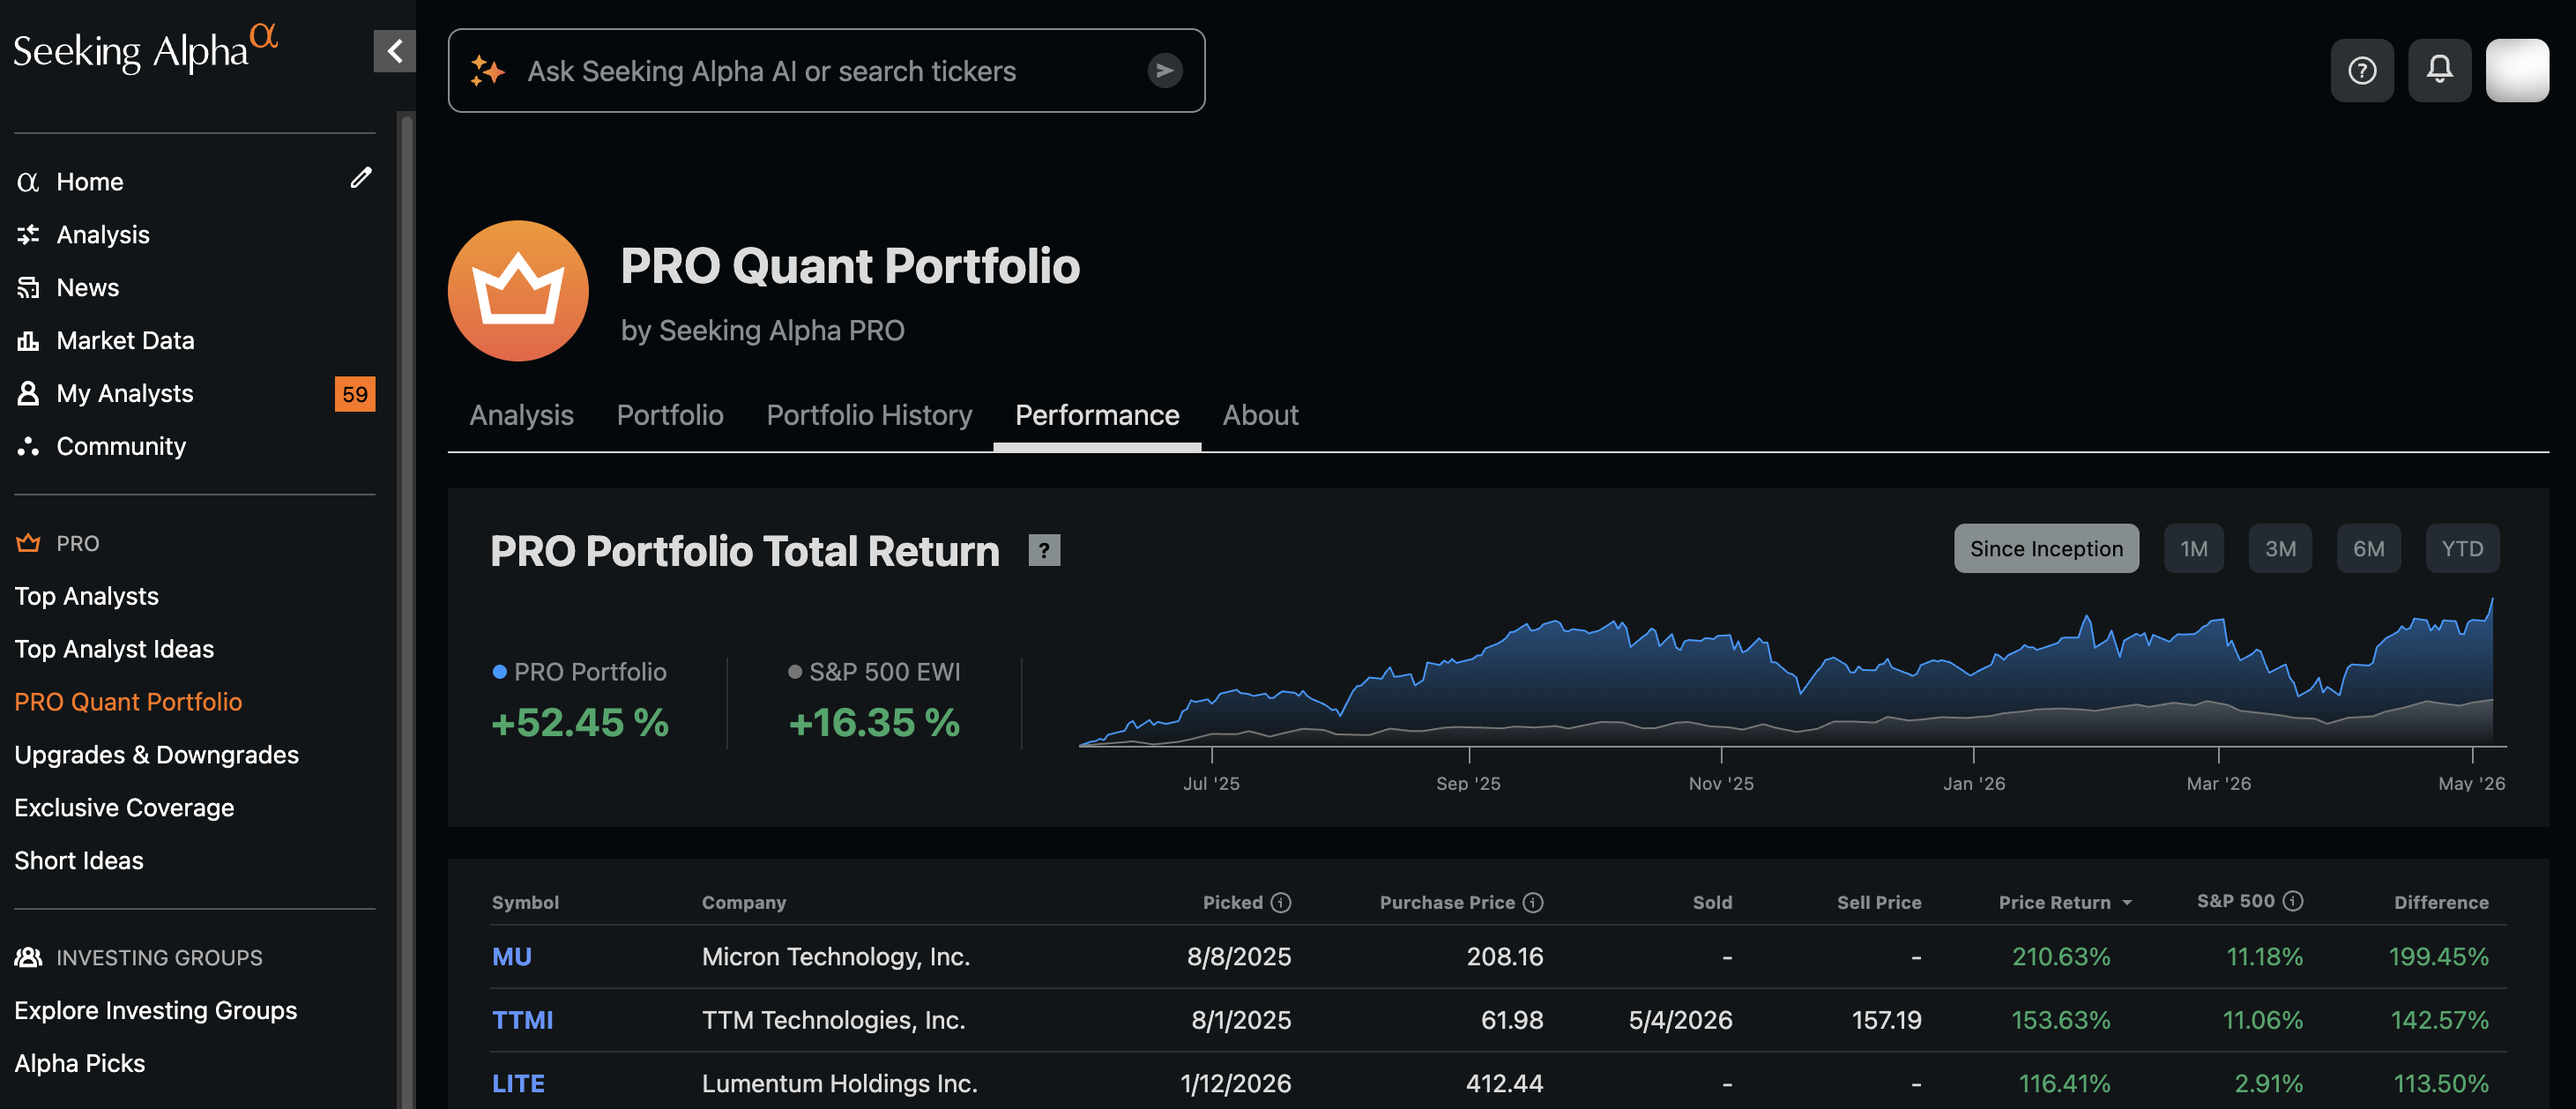Viewport: 2576px width, 1109px height.
Task: Select the Since Inception range
Action: coord(2046,548)
